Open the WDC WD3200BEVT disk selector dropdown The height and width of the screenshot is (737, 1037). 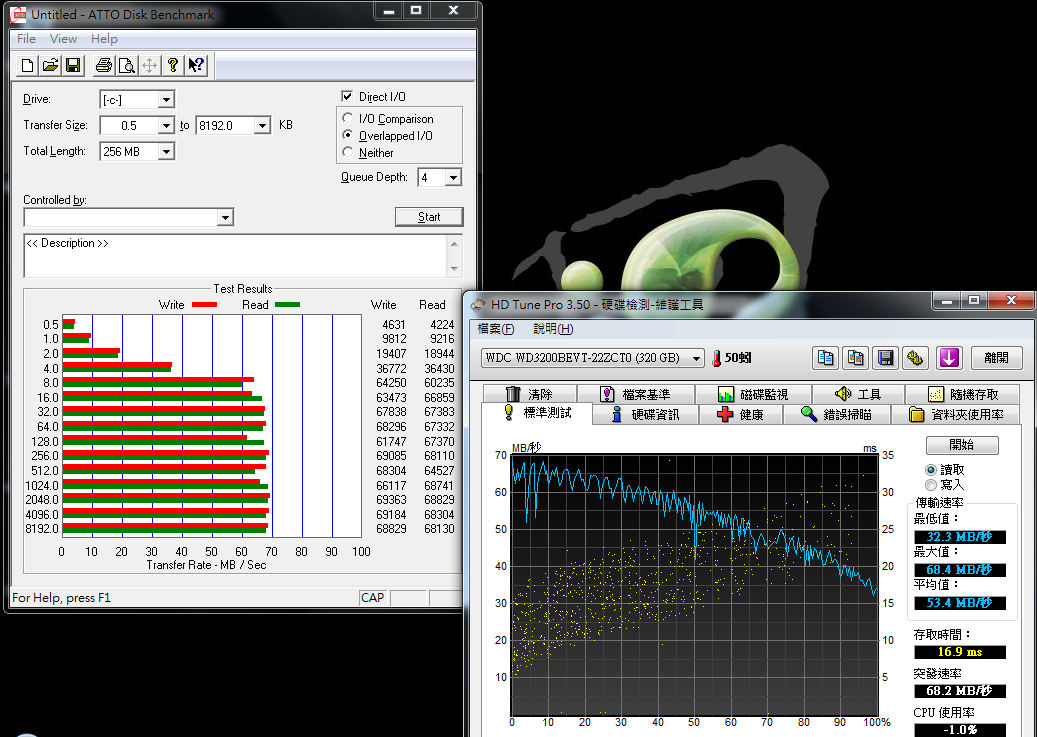click(x=696, y=358)
